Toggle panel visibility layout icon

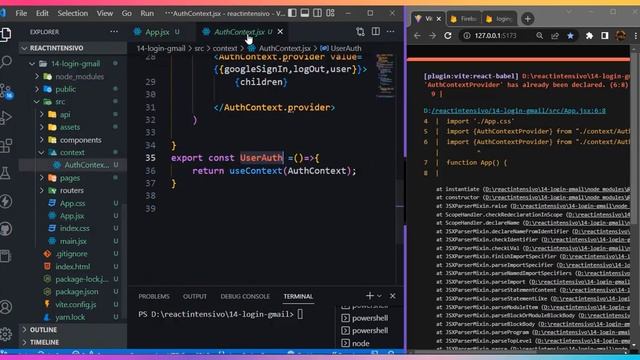(x=305, y=13)
